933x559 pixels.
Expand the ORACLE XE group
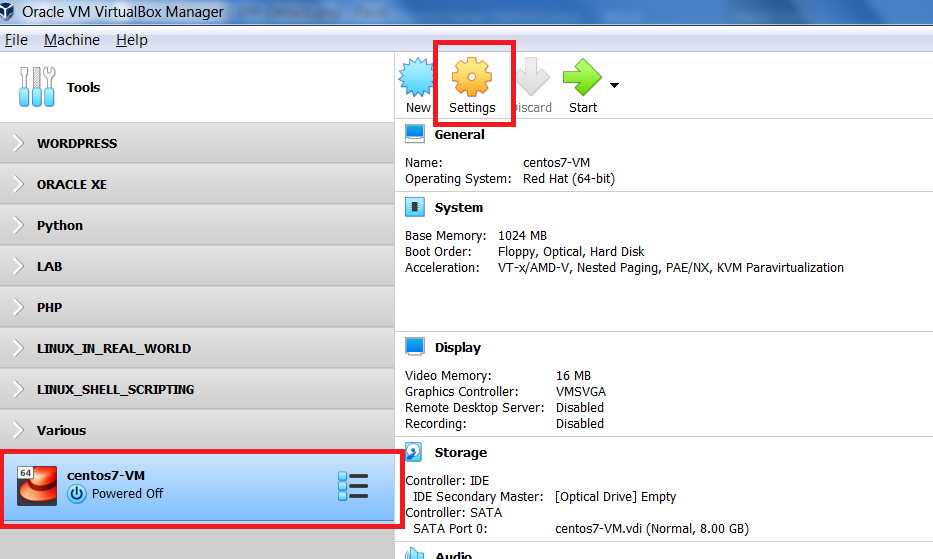point(18,185)
